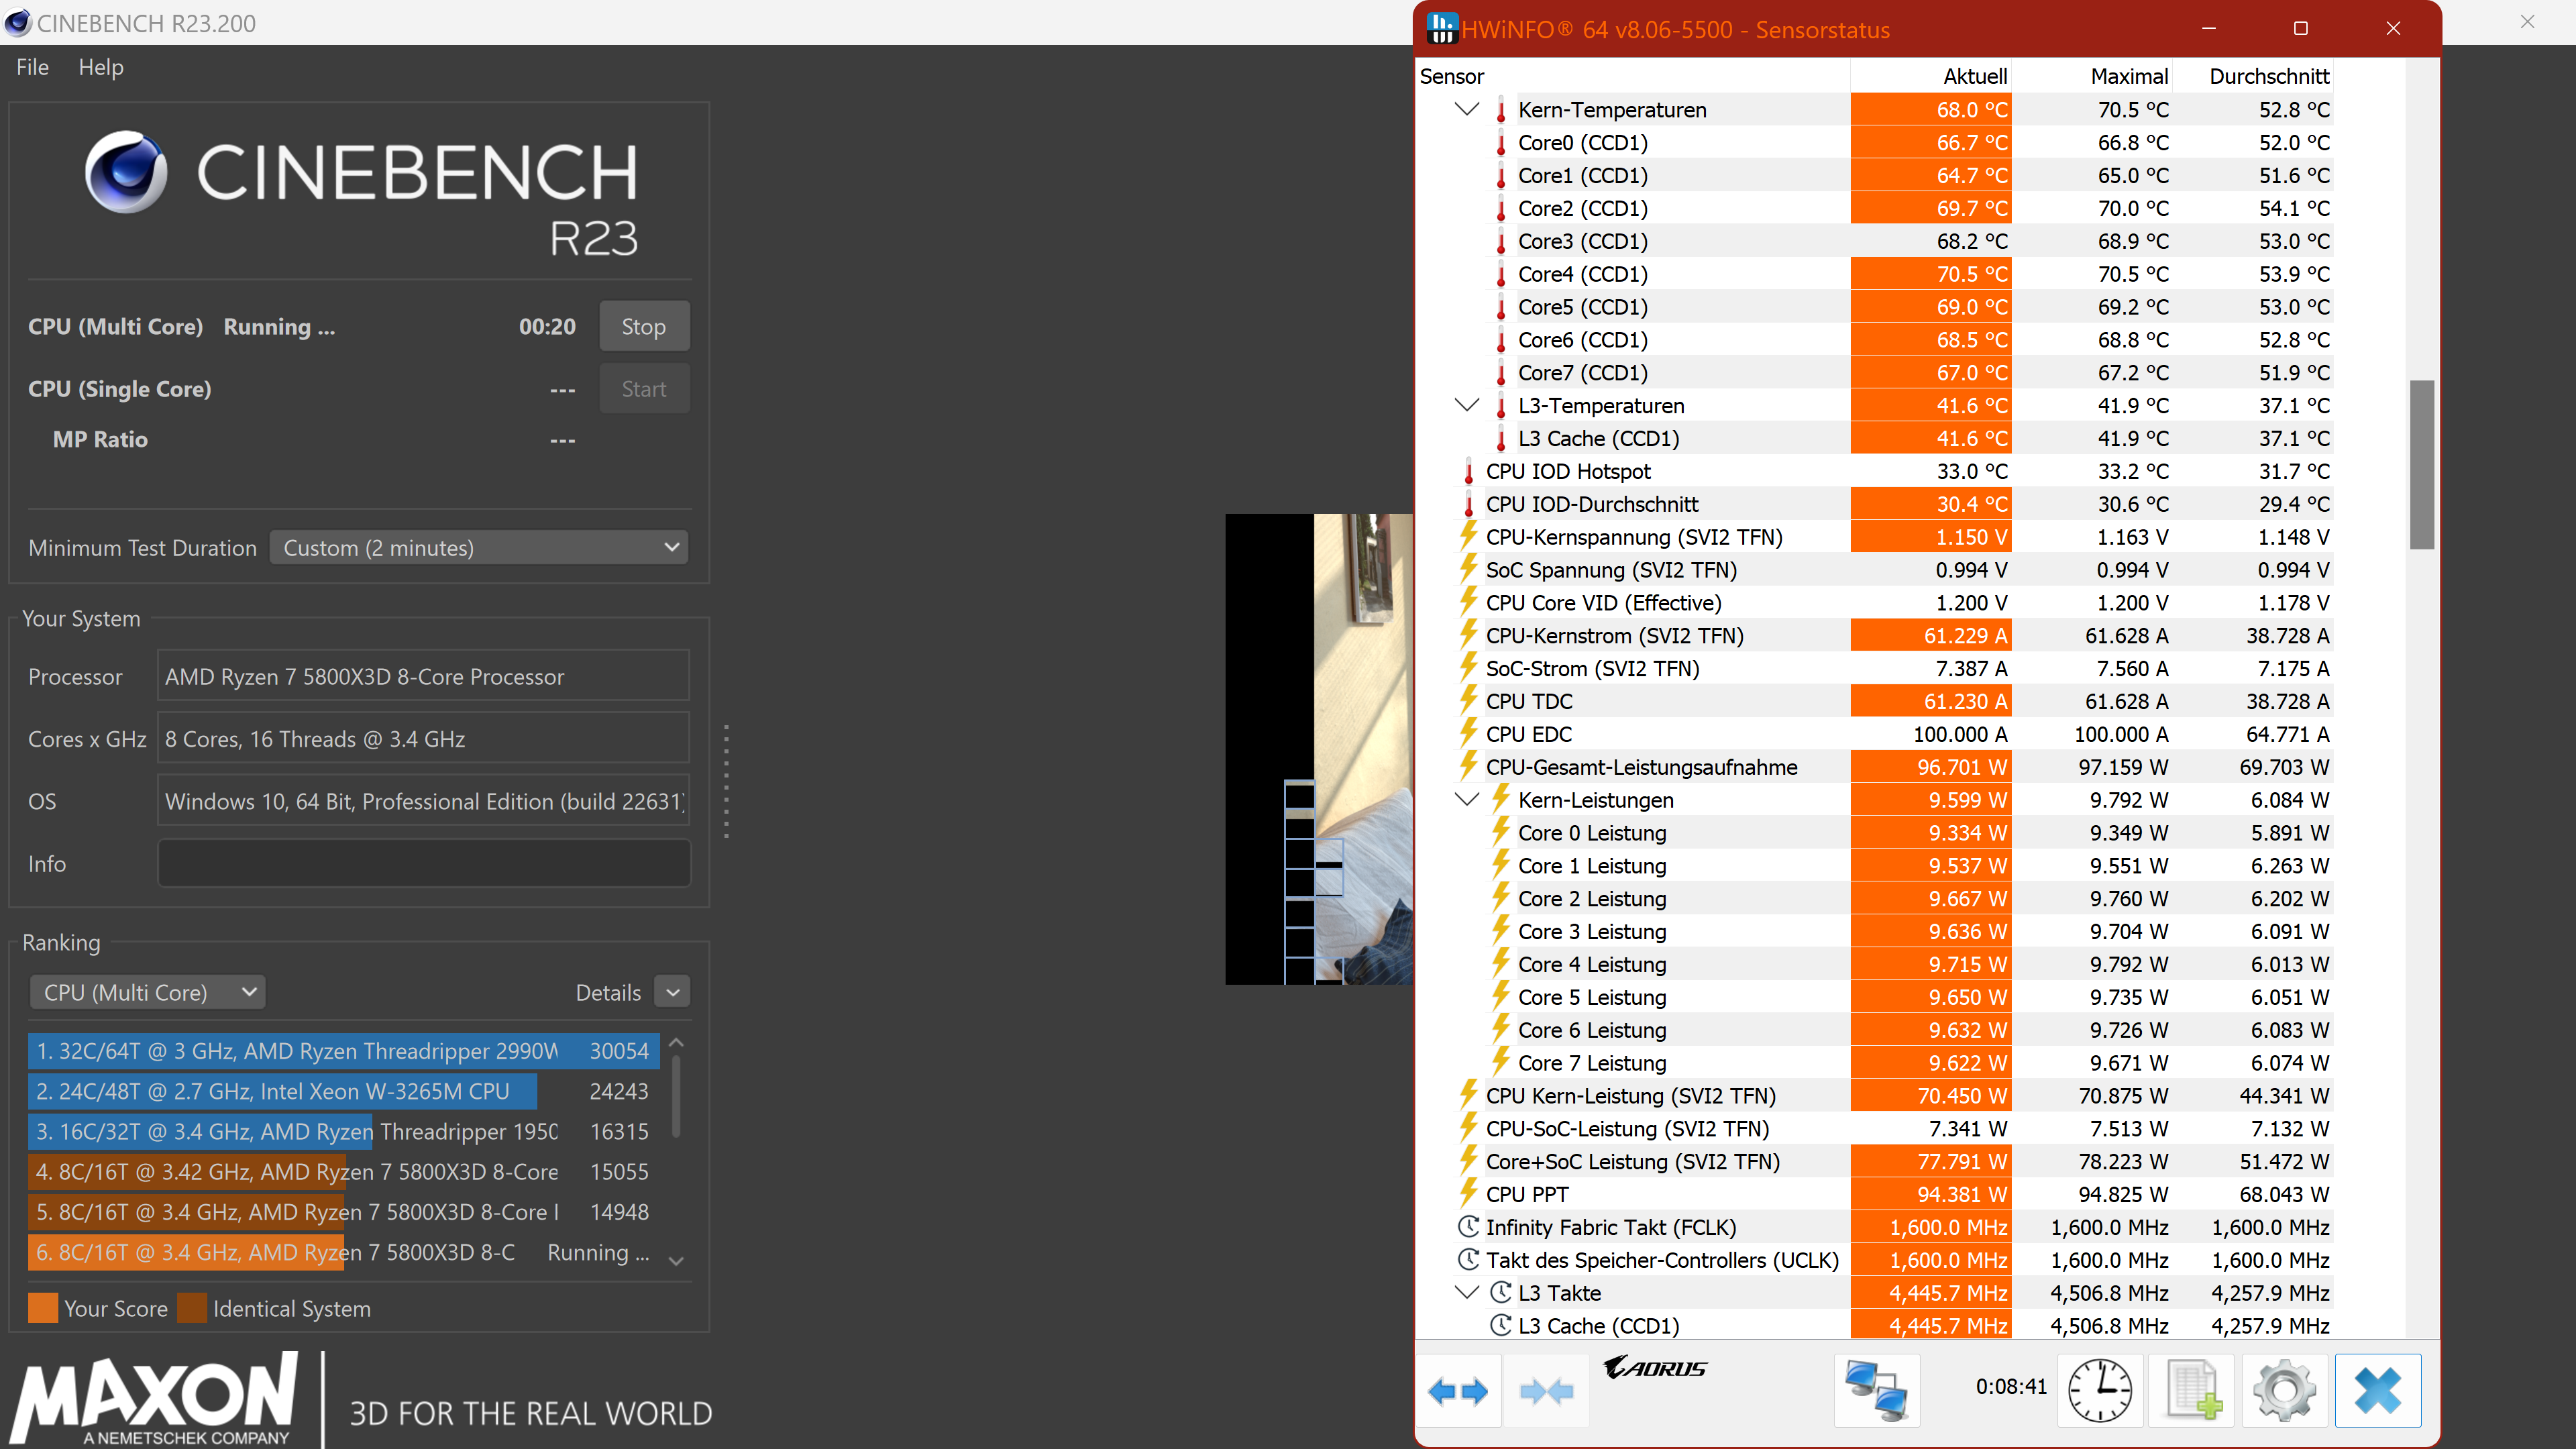Stop the running multi core test

(x=643, y=327)
